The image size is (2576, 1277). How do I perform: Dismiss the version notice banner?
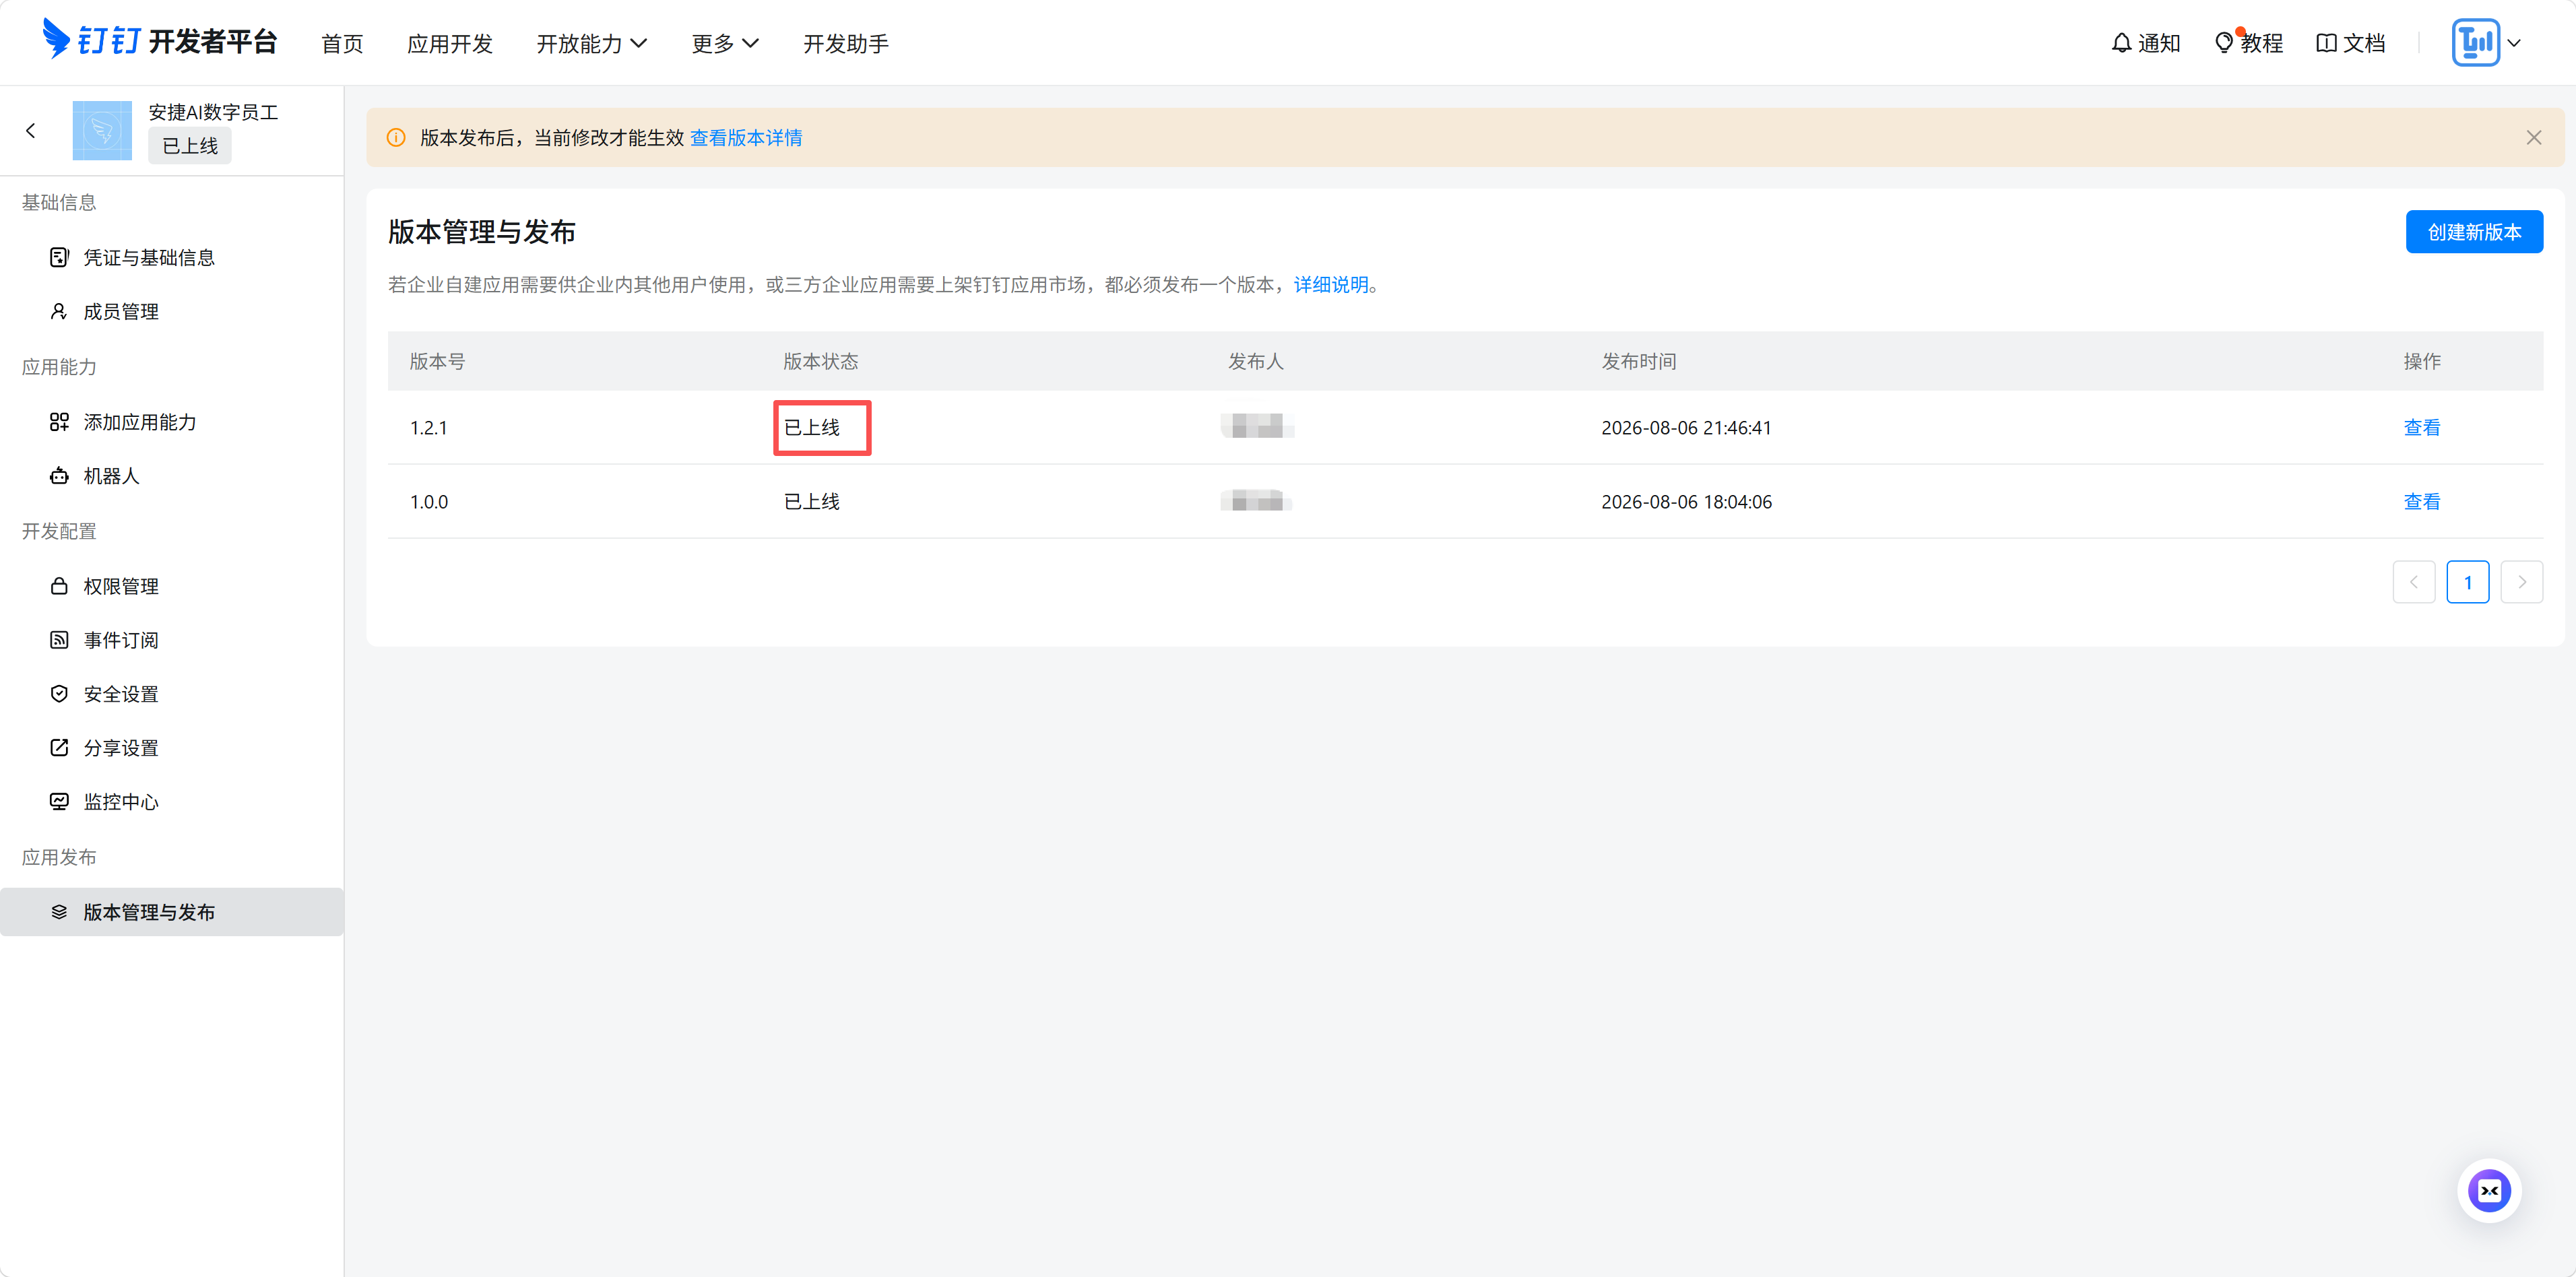(x=2533, y=138)
